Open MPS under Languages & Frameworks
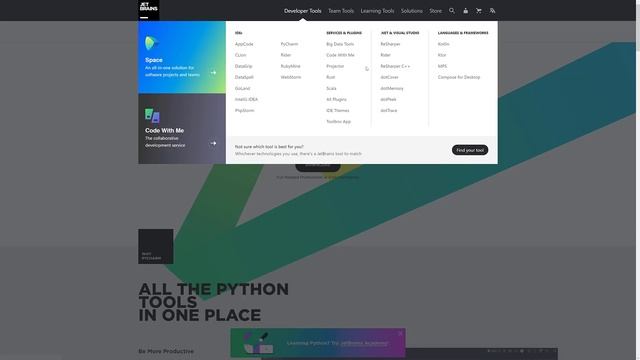 click(442, 66)
